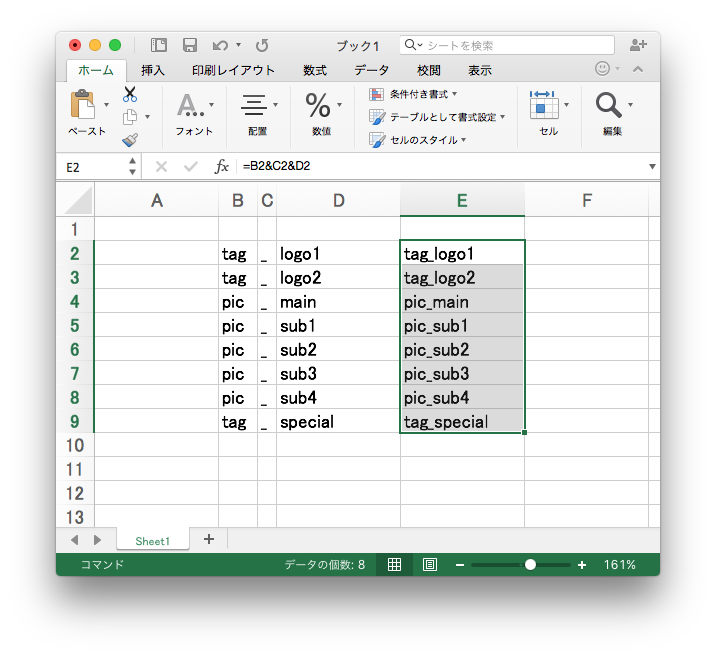The height and width of the screenshot is (656, 716).
Task: Go to the previous sheet arrow
Action: pos(75,540)
